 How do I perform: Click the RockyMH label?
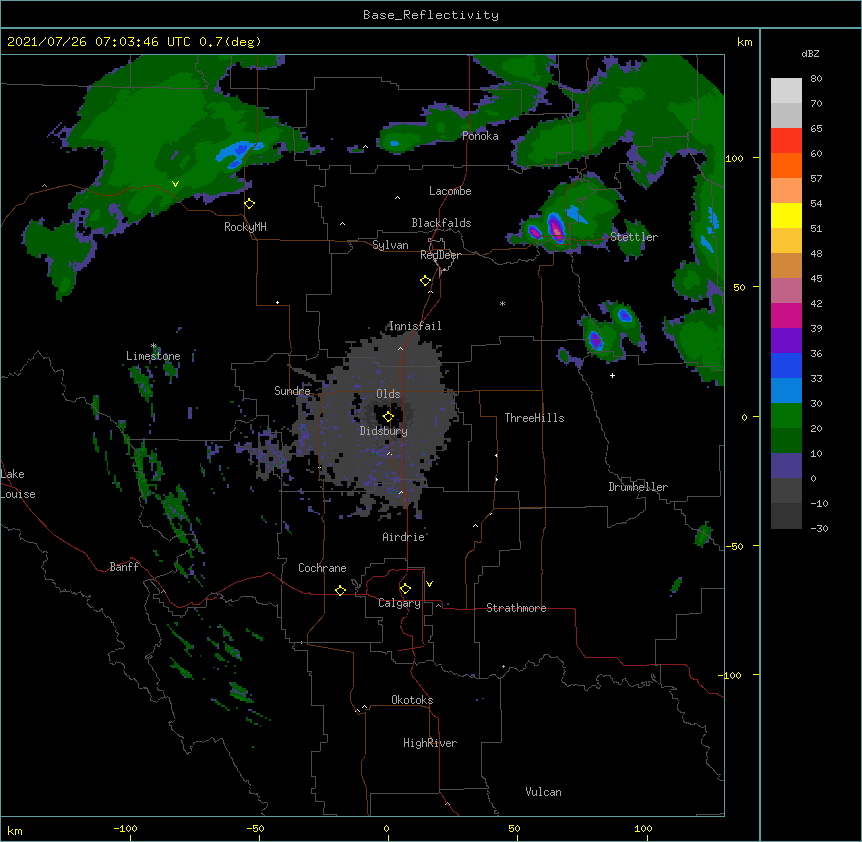coord(245,227)
